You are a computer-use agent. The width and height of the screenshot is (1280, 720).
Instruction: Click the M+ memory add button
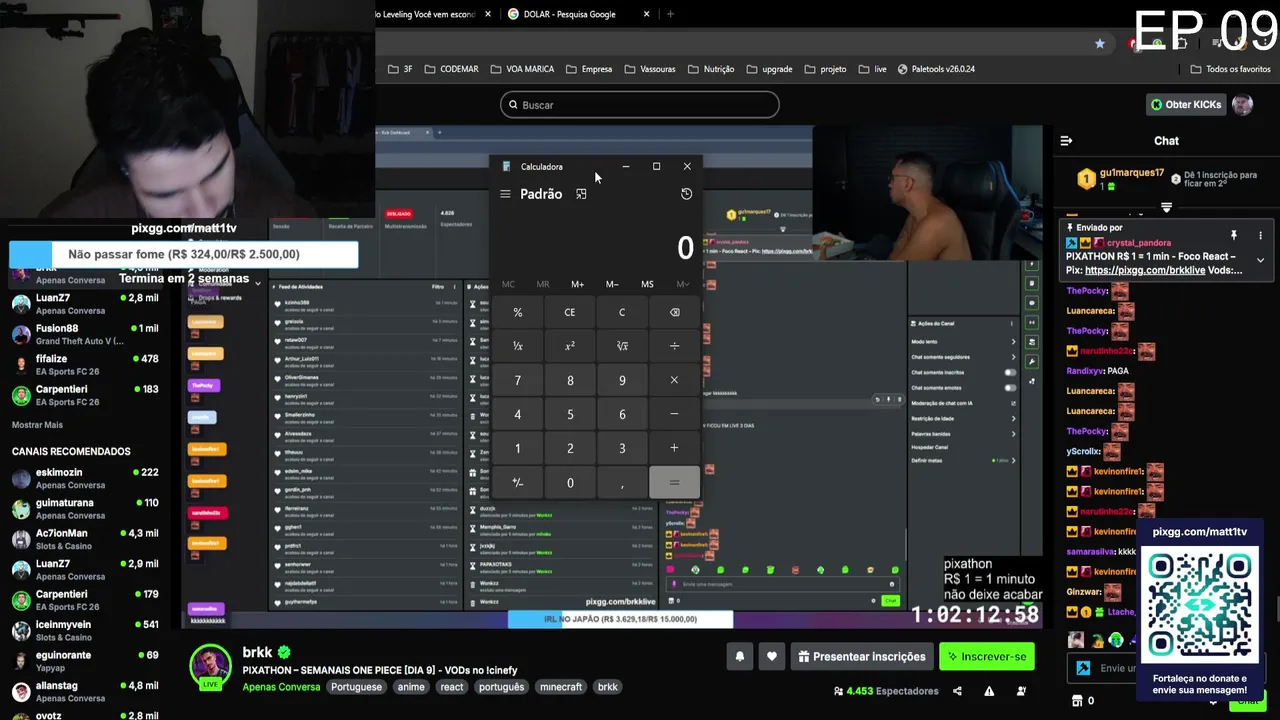[x=577, y=284]
